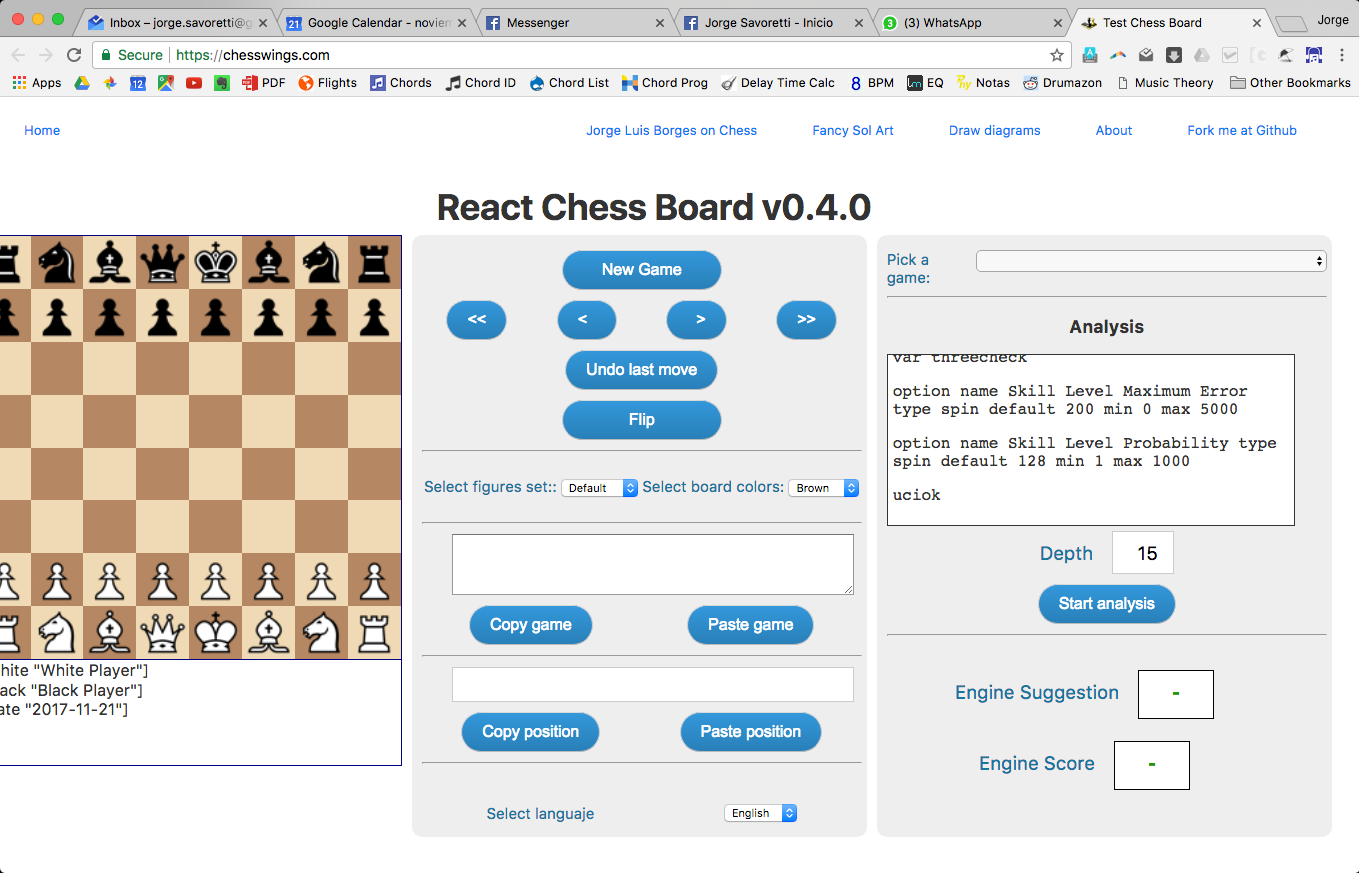
Task: Open the board colors dropdown showing Brown
Action: point(823,488)
